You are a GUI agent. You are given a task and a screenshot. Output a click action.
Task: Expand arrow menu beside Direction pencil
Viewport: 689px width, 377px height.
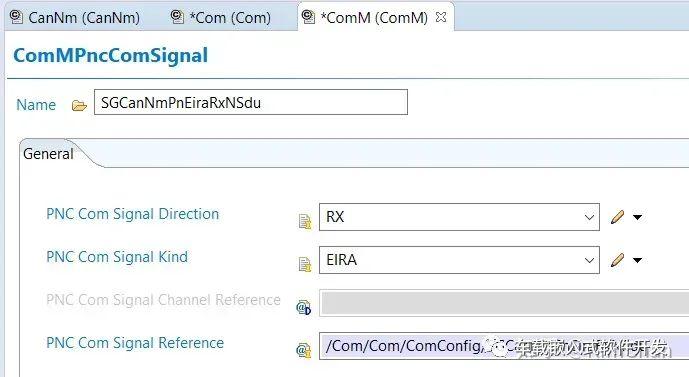[x=638, y=217]
